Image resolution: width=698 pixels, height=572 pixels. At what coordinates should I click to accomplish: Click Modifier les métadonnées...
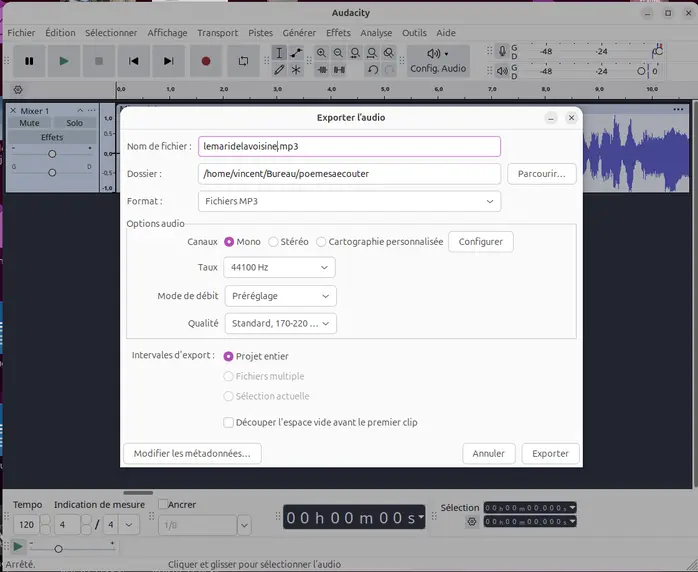(192, 454)
